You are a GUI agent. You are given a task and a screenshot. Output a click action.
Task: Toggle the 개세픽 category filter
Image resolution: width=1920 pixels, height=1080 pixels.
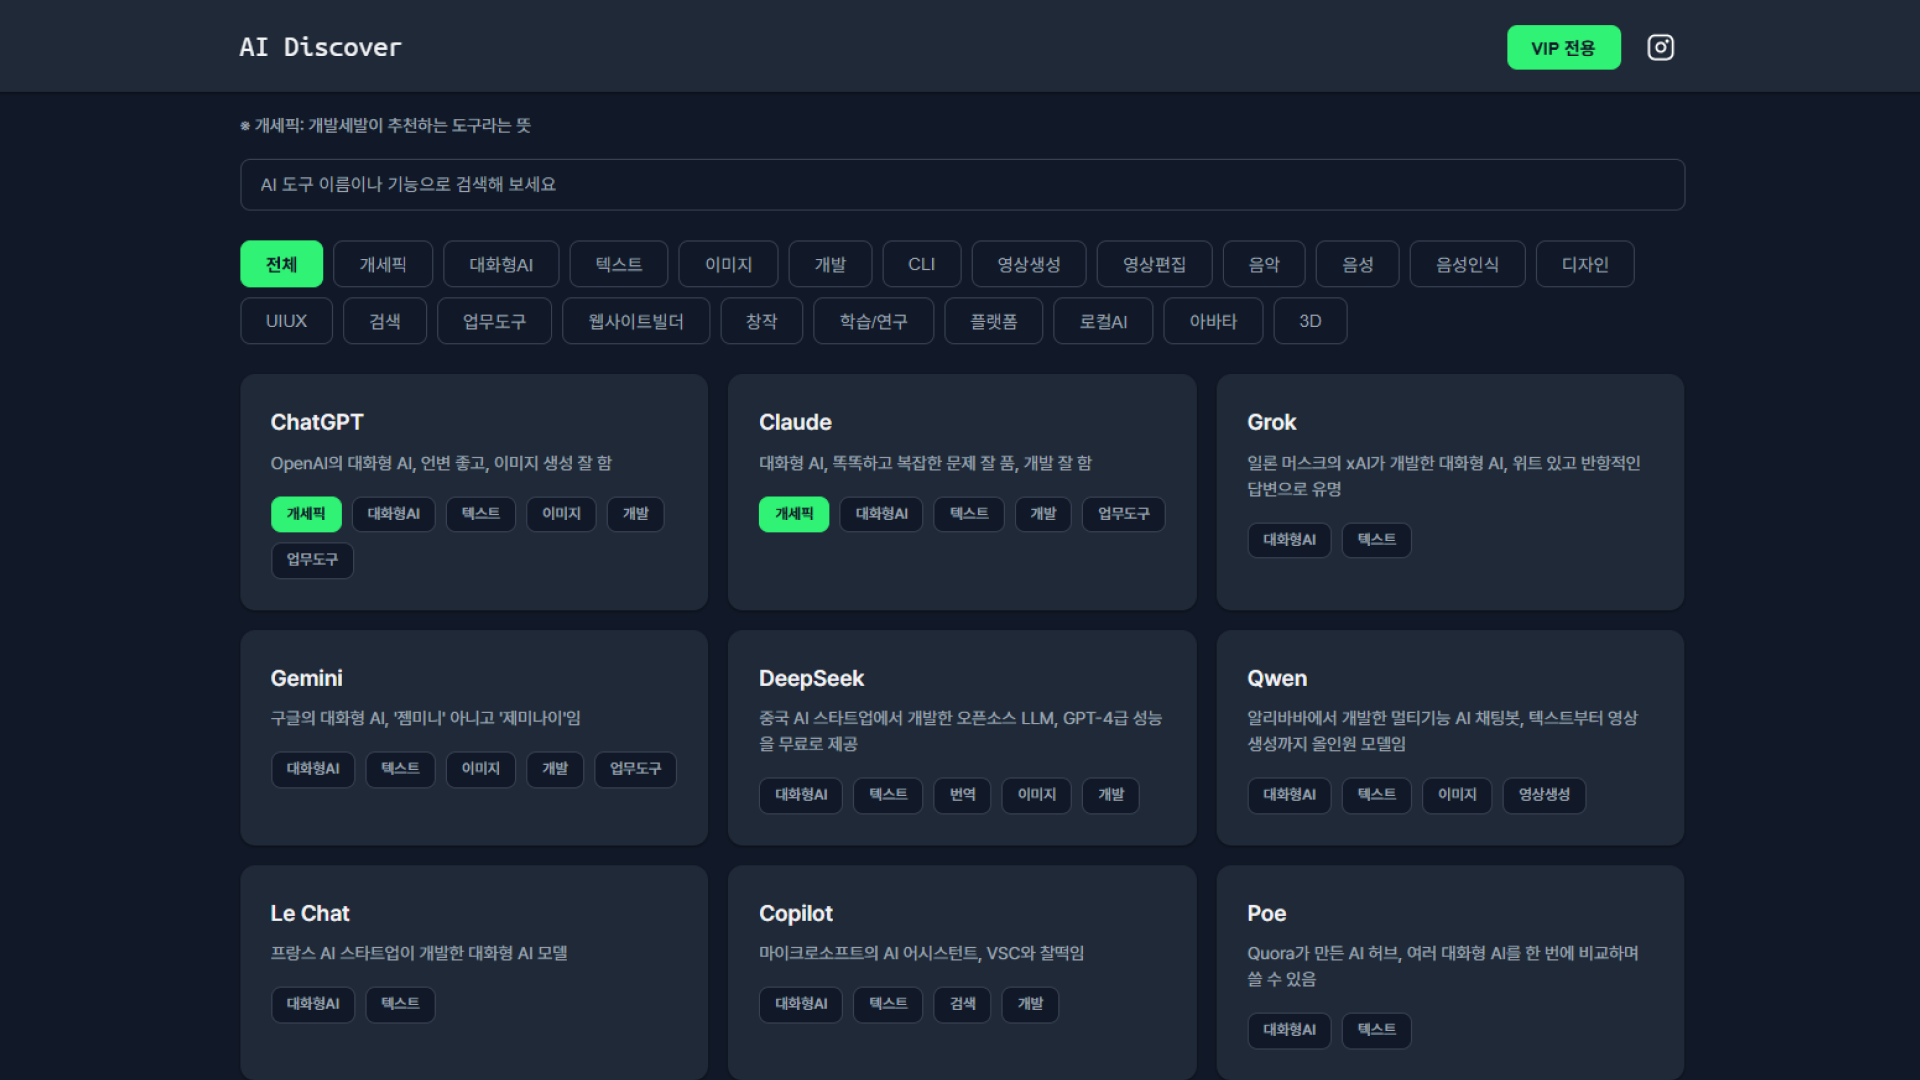[383, 264]
